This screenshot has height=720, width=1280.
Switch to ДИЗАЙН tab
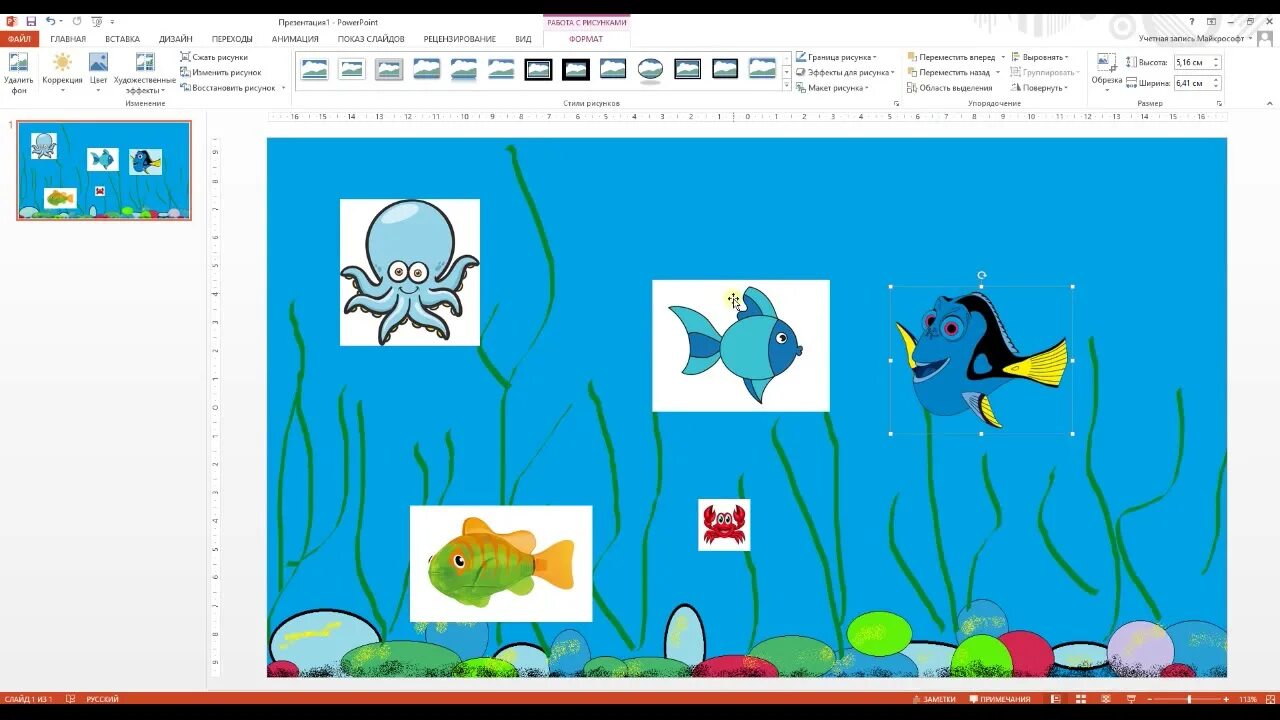pyautogui.click(x=175, y=39)
